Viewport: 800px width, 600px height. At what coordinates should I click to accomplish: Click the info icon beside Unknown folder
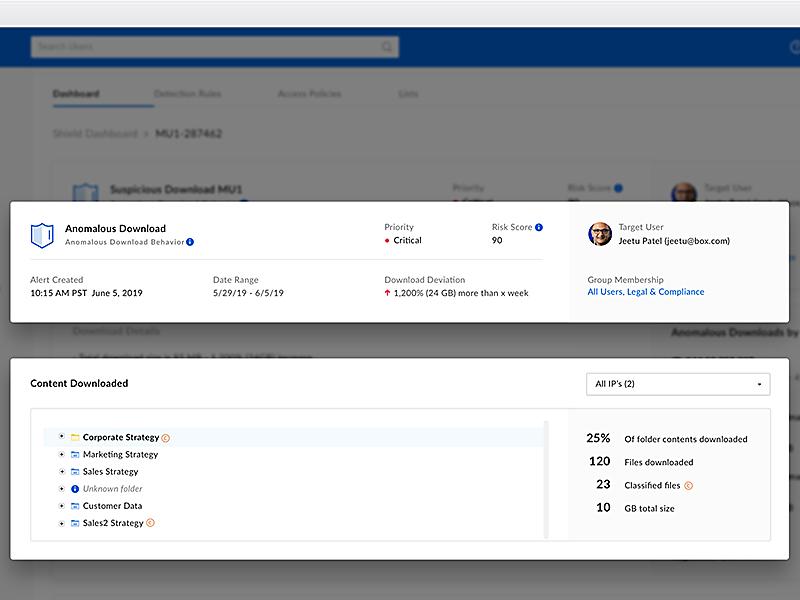click(x=75, y=489)
